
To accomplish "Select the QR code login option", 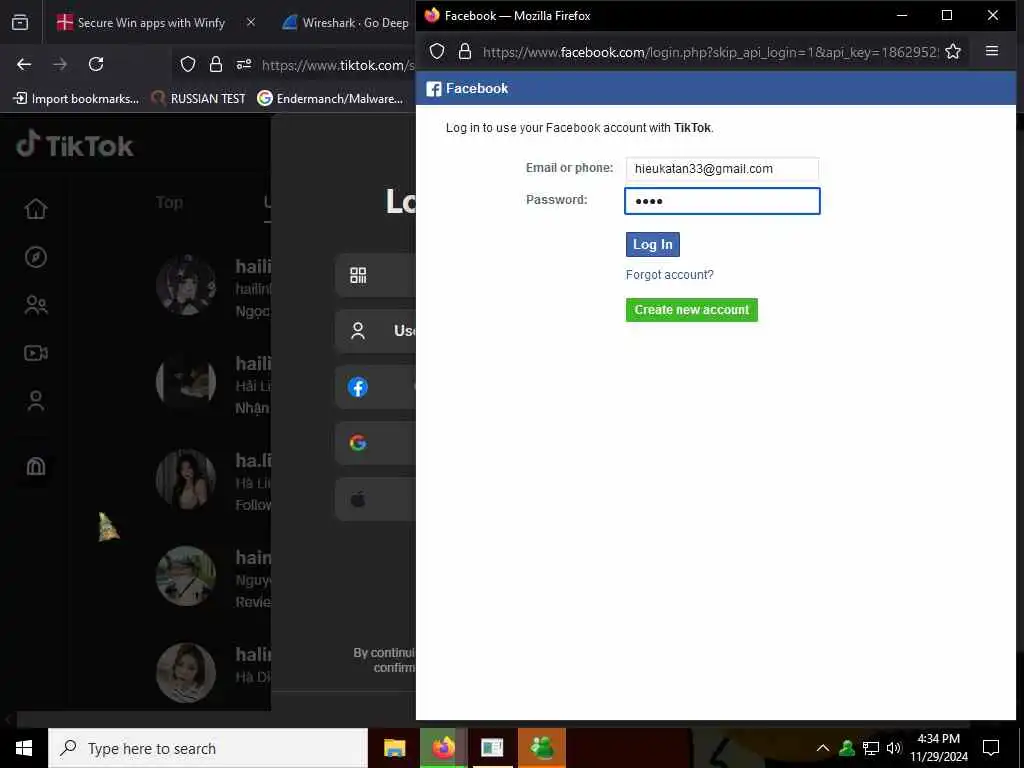I will pyautogui.click(x=358, y=275).
